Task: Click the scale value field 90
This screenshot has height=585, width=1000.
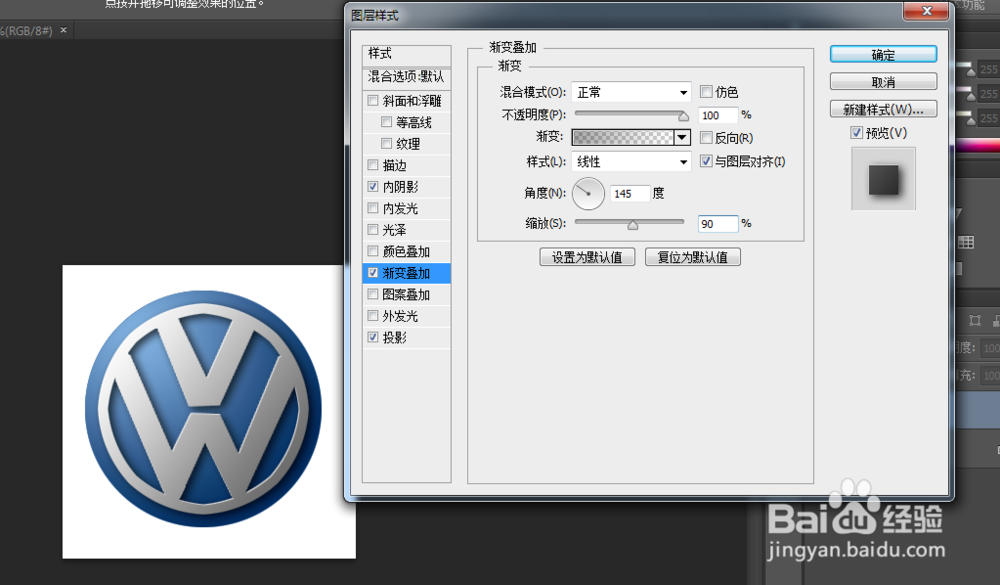Action: coord(718,224)
